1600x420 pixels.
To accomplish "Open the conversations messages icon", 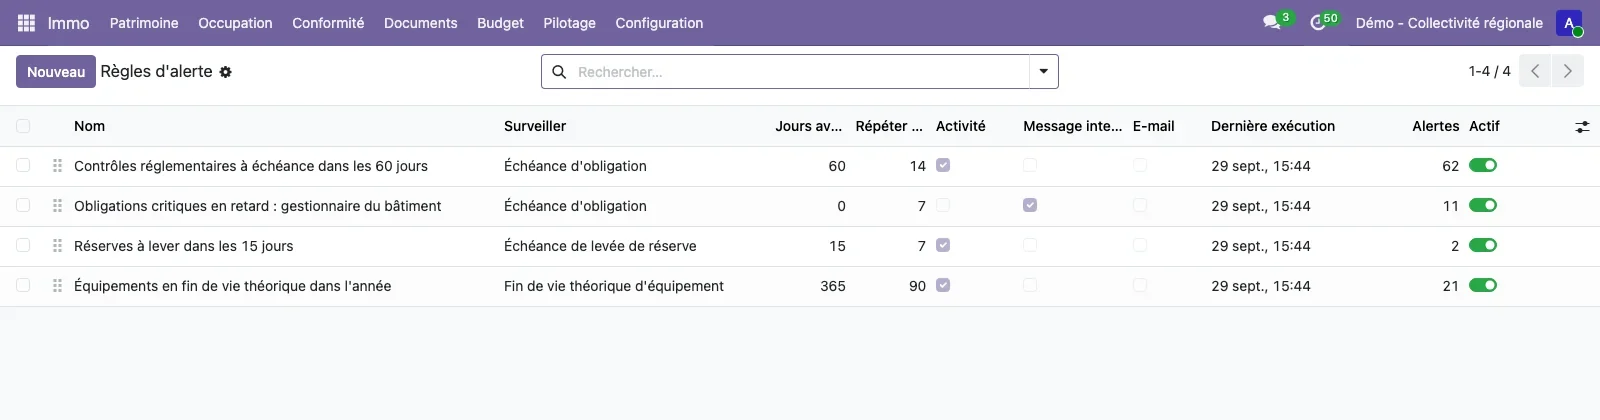I will click(x=1272, y=22).
